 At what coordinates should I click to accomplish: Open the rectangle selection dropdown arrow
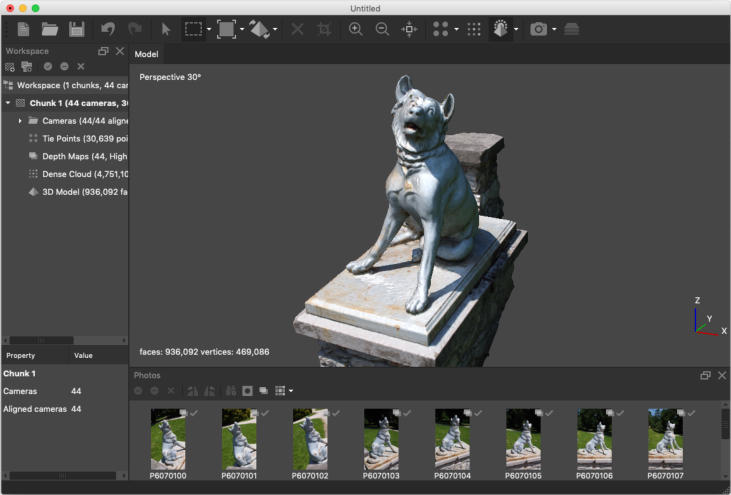point(209,30)
